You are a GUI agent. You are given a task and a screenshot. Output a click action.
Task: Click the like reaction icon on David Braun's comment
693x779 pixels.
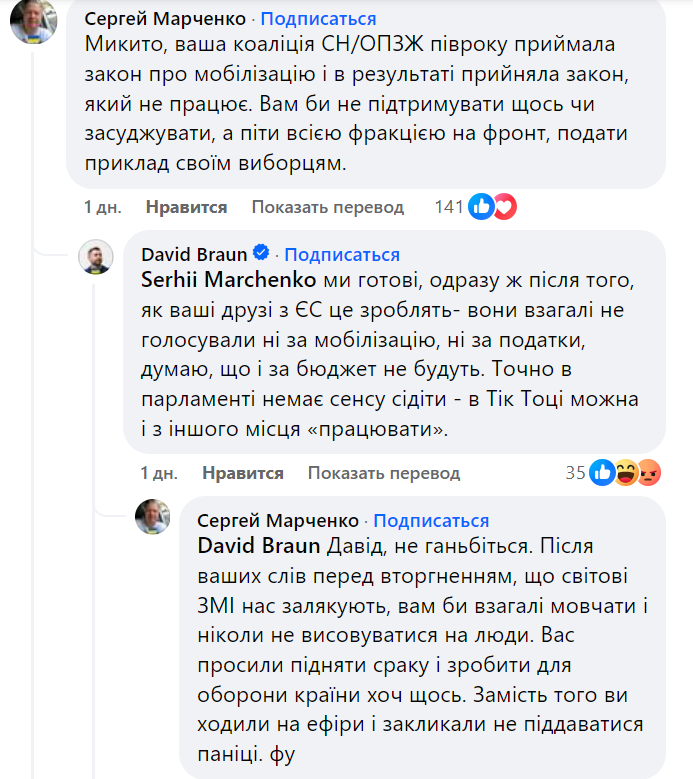[x=601, y=473]
